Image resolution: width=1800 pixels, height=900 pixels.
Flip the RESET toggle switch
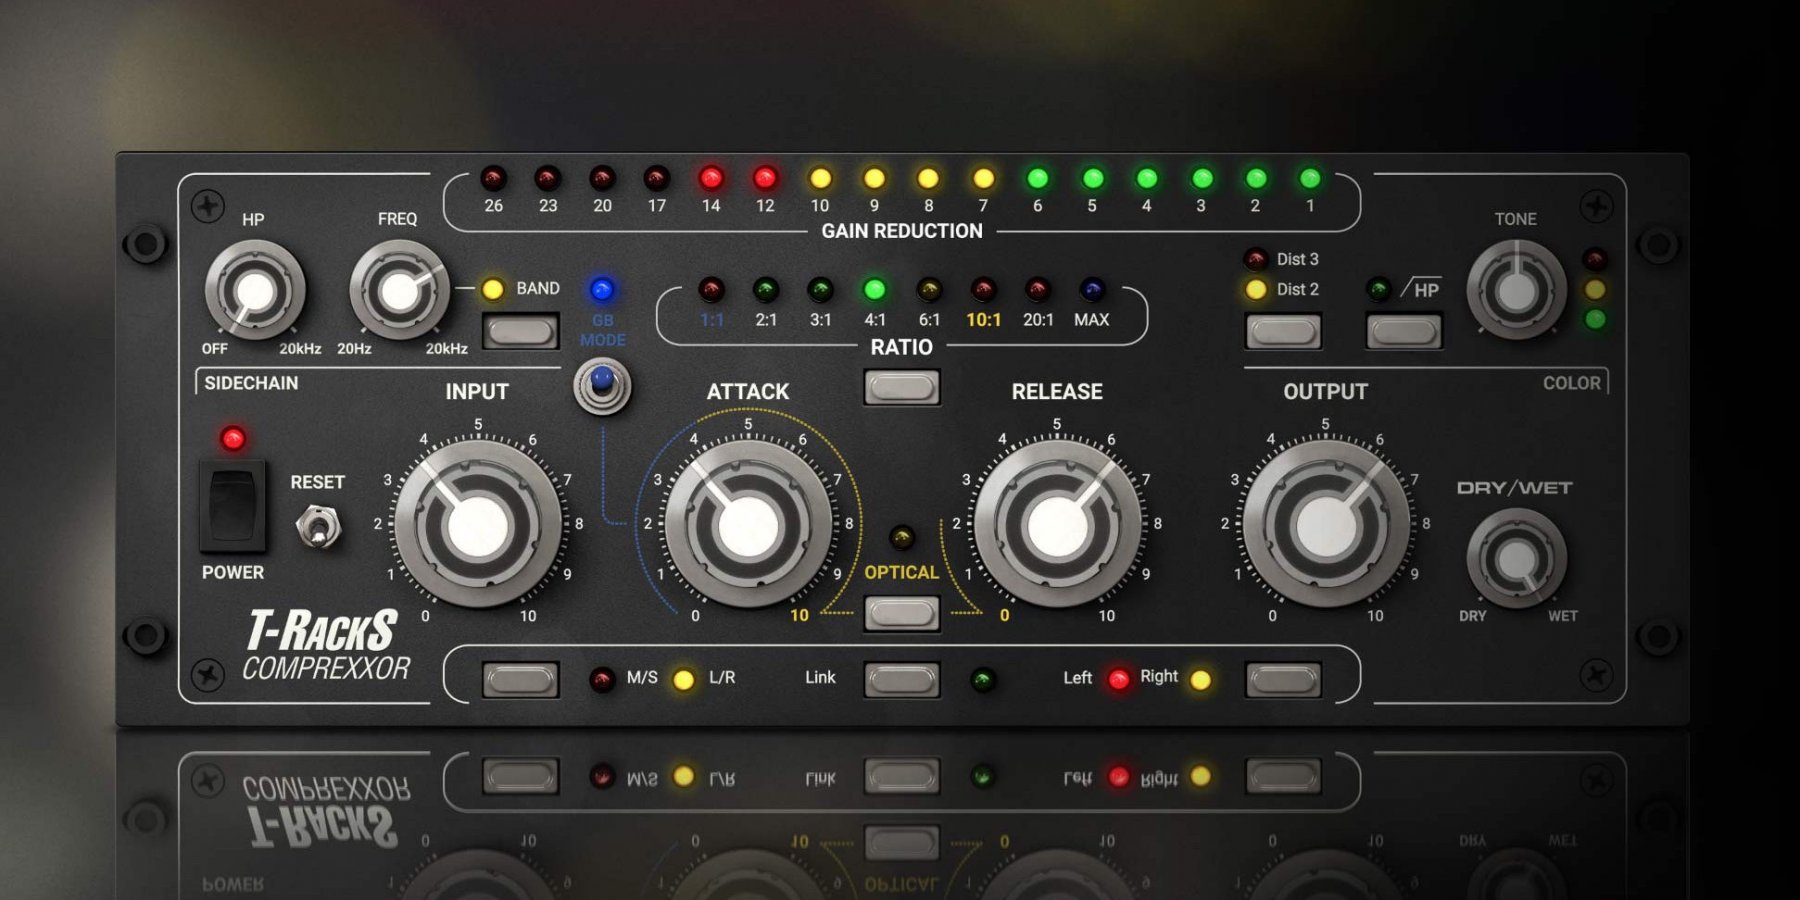(x=318, y=527)
